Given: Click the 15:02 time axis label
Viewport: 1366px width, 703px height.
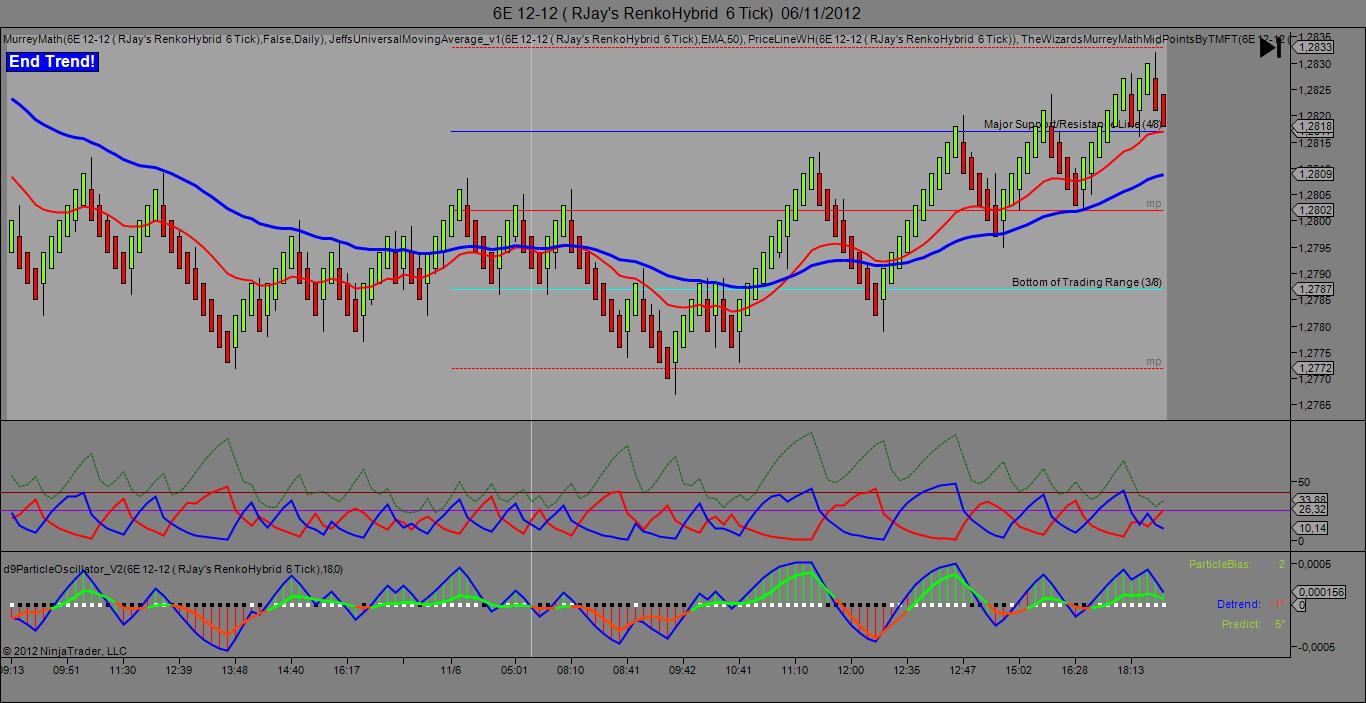Looking at the screenshot, I should tap(1019, 671).
